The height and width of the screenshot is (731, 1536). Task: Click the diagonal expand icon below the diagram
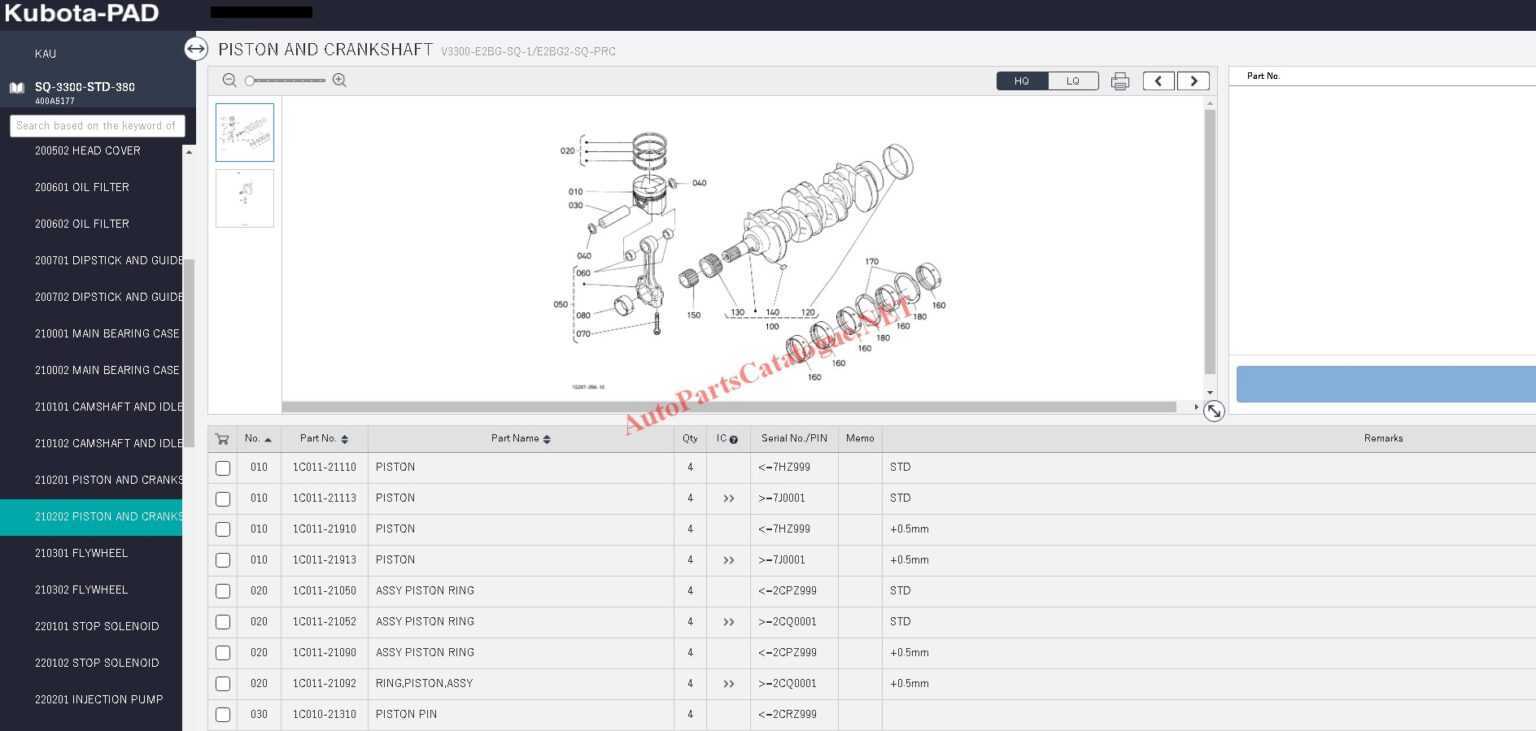tap(1213, 411)
